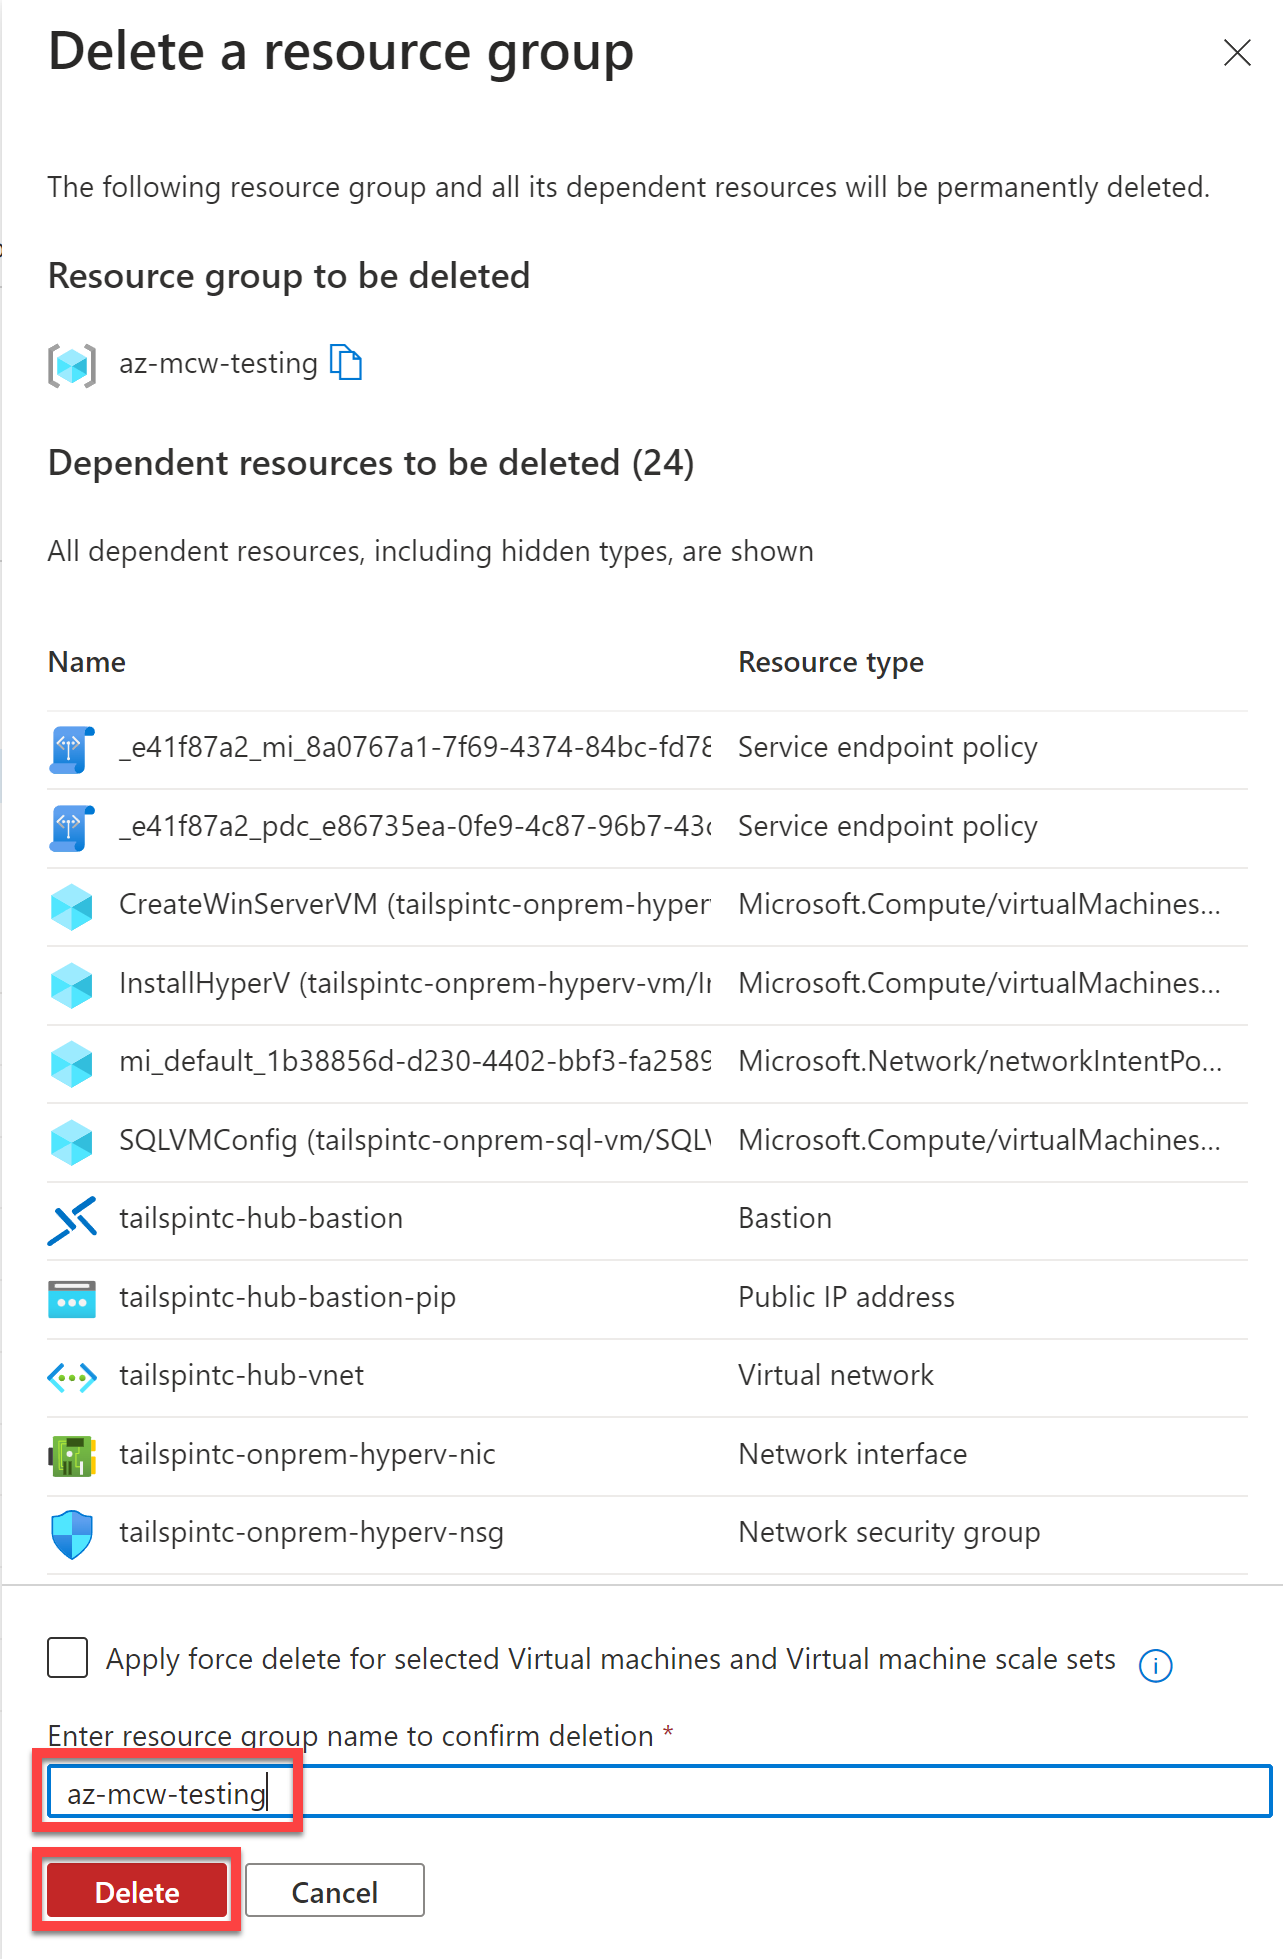
Task: Close the Delete a resource group panel
Action: coord(1237,53)
